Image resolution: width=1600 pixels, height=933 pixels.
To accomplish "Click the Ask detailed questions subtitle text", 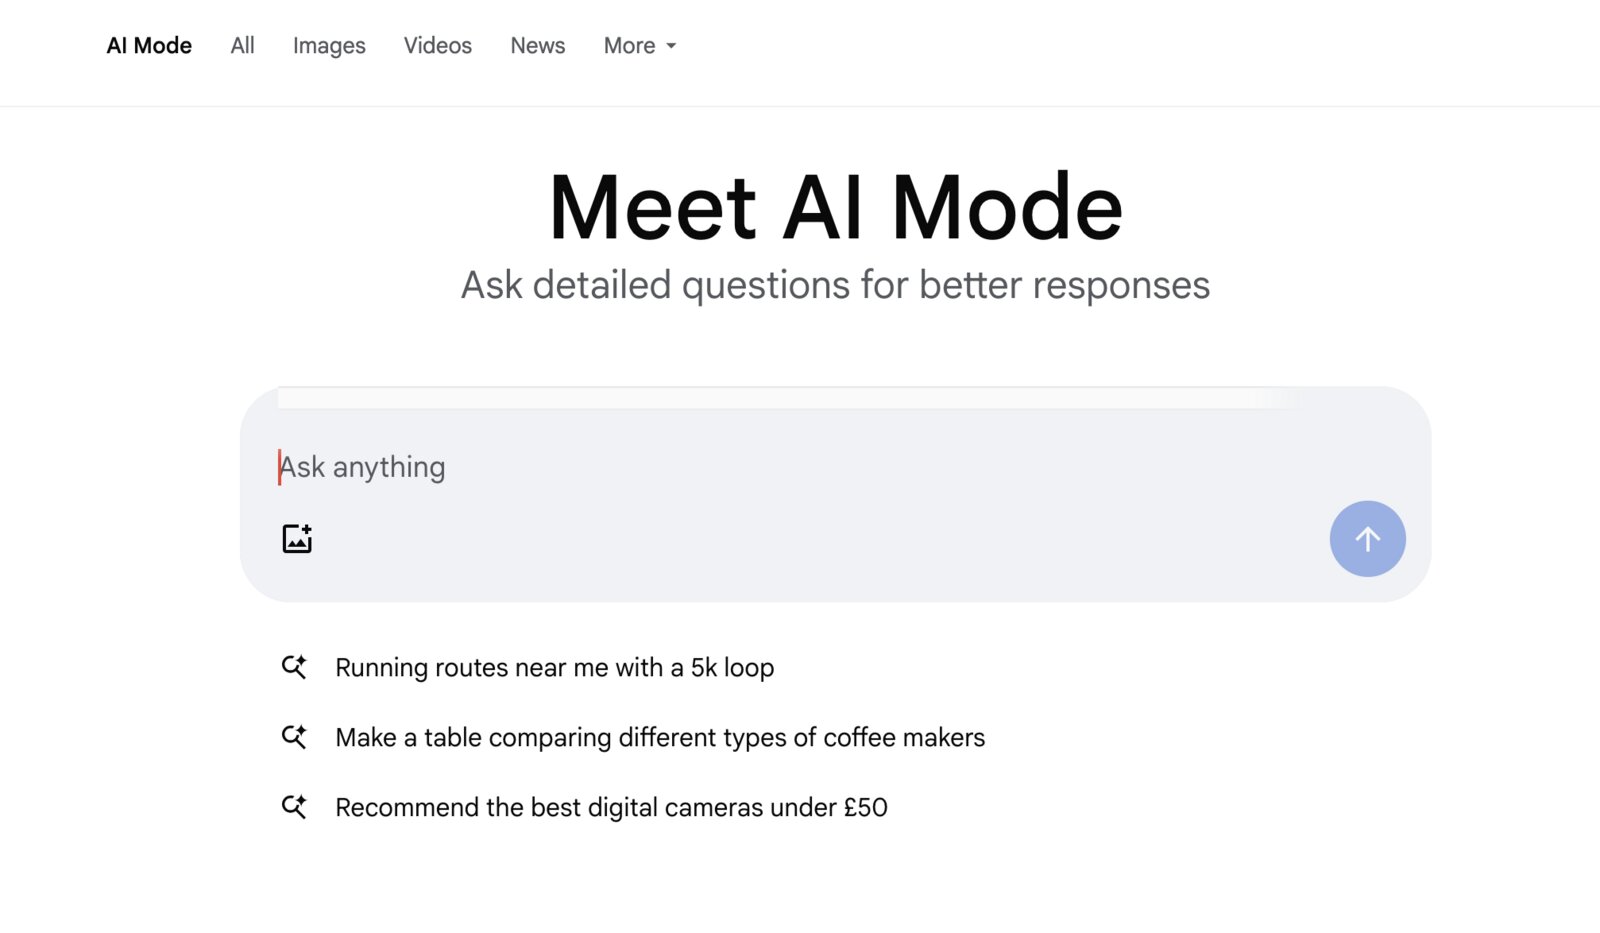I will coord(835,285).
